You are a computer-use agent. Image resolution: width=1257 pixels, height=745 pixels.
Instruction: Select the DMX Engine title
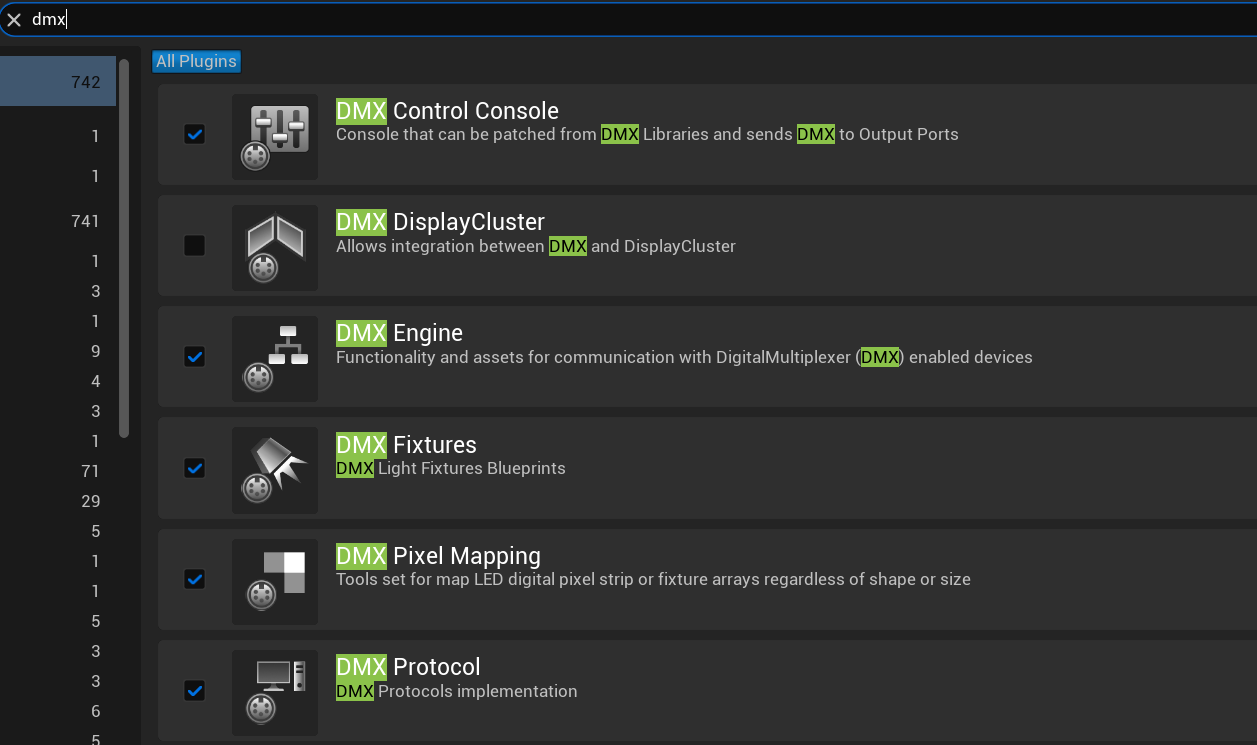point(399,333)
